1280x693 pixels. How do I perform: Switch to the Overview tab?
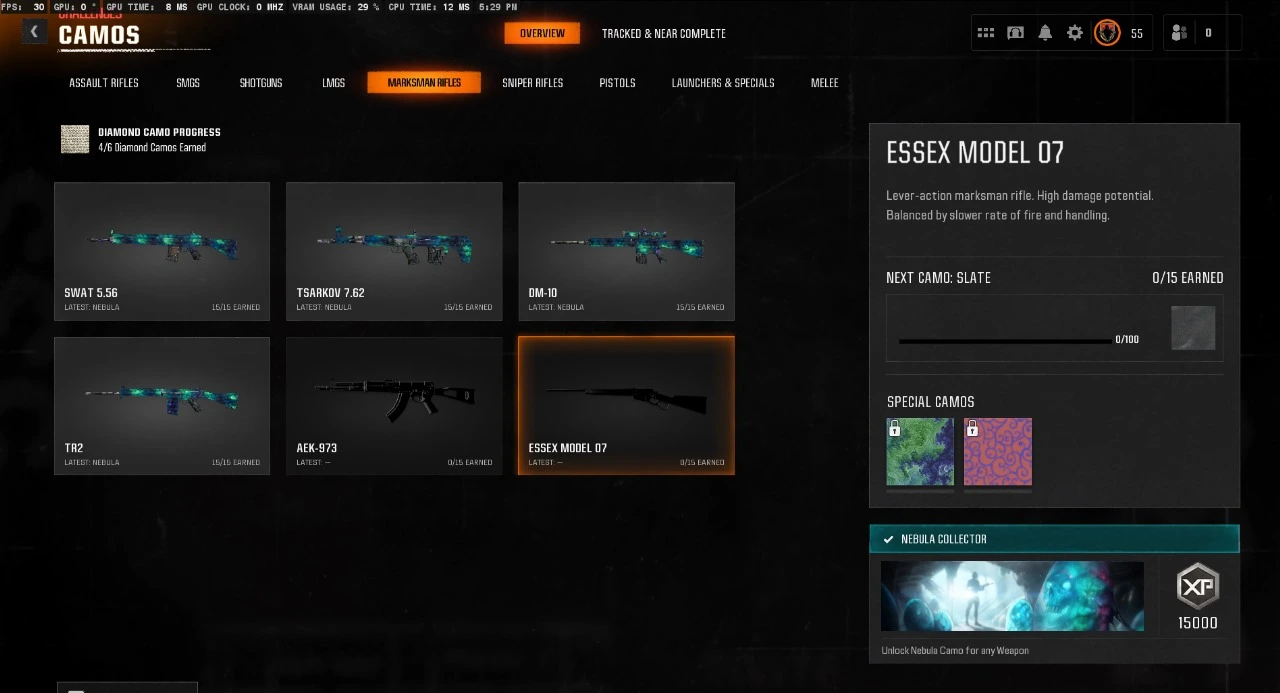click(542, 33)
